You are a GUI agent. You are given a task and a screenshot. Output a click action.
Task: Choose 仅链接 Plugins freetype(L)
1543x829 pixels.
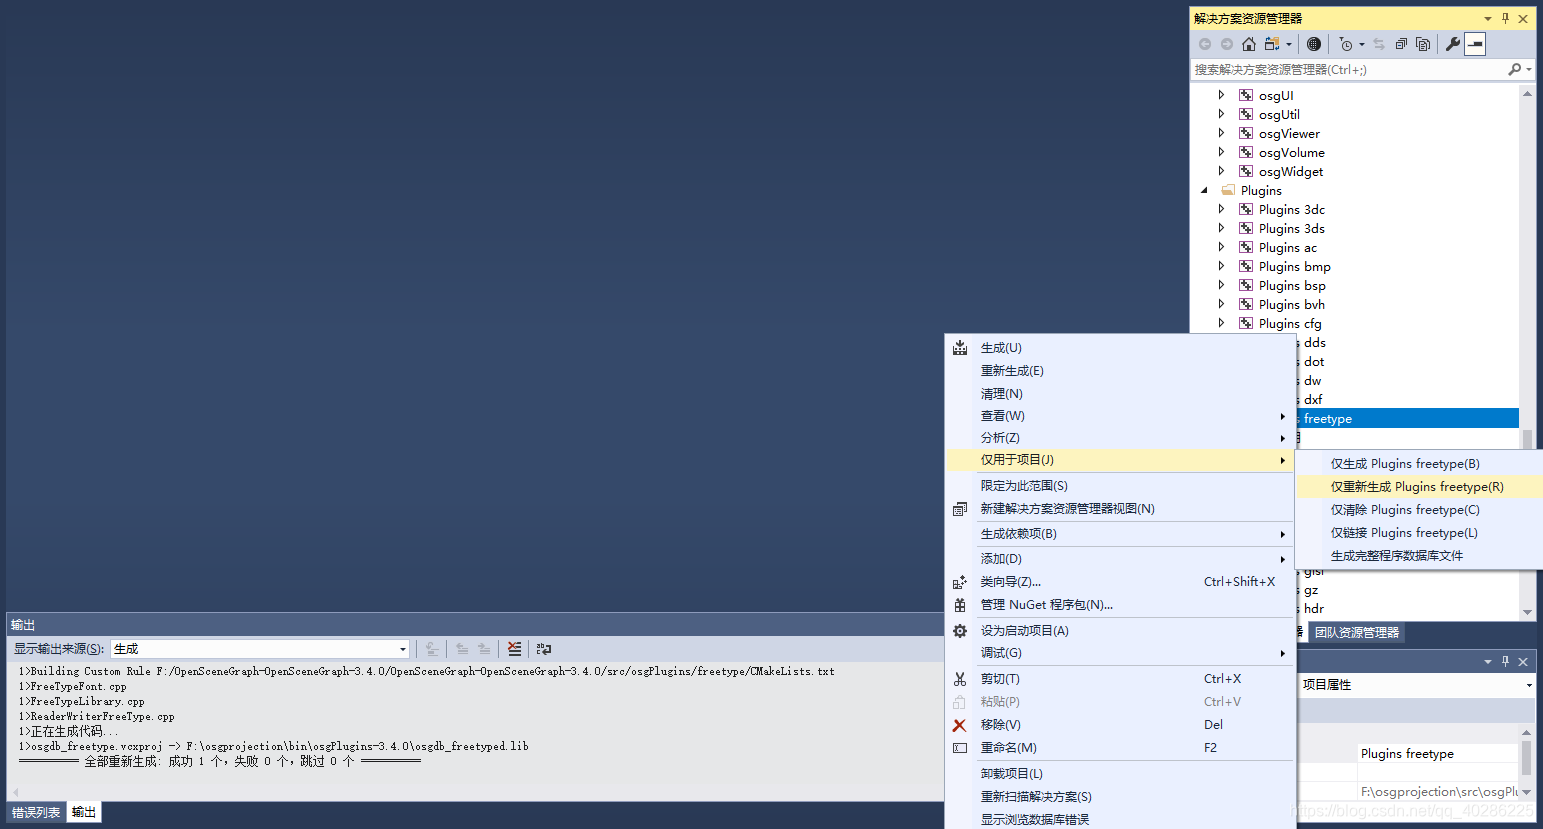pyautogui.click(x=1418, y=533)
